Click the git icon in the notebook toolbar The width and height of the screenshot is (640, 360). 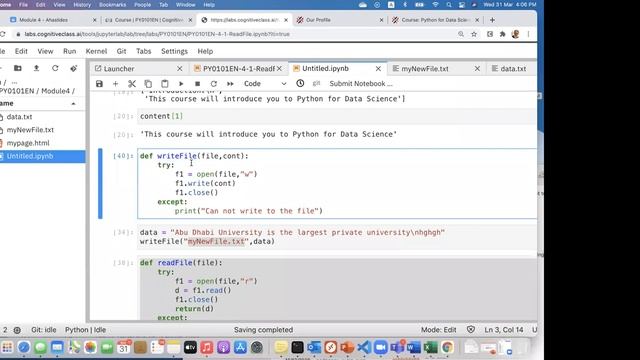tap(316, 83)
